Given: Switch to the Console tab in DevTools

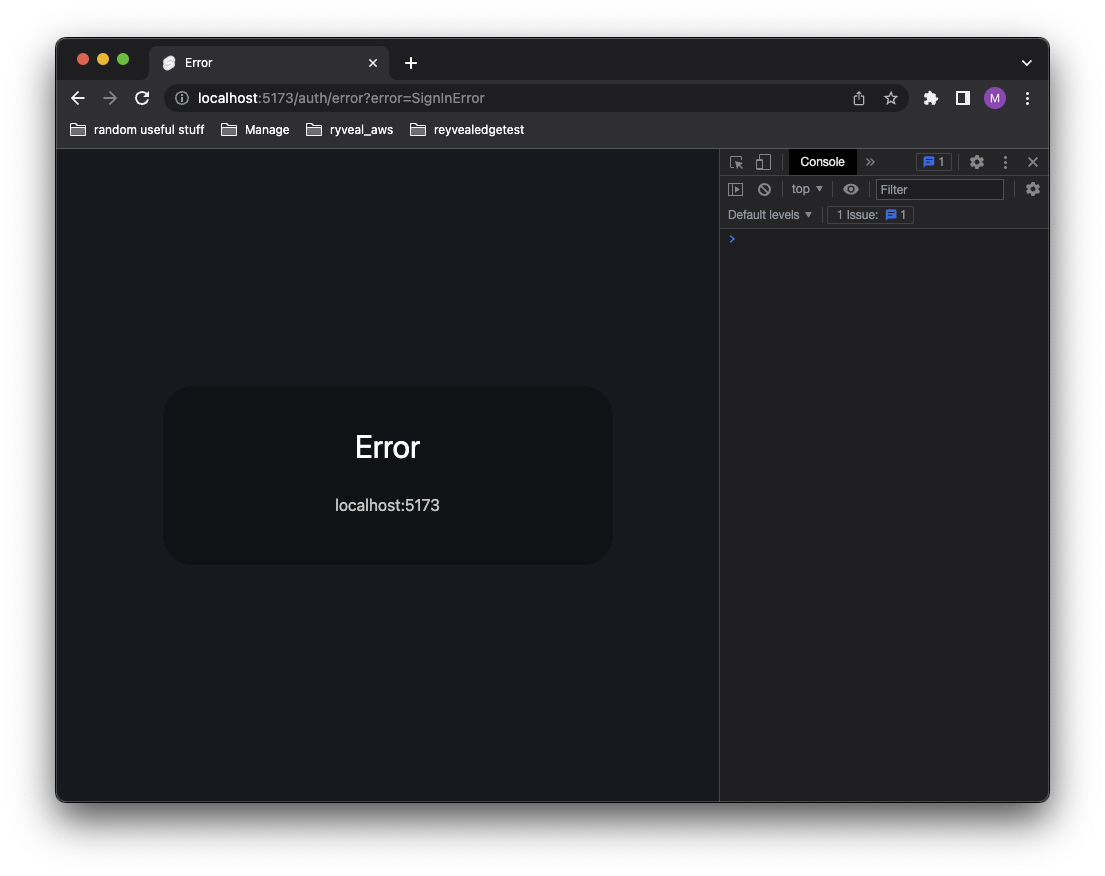Looking at the screenshot, I should pos(822,161).
